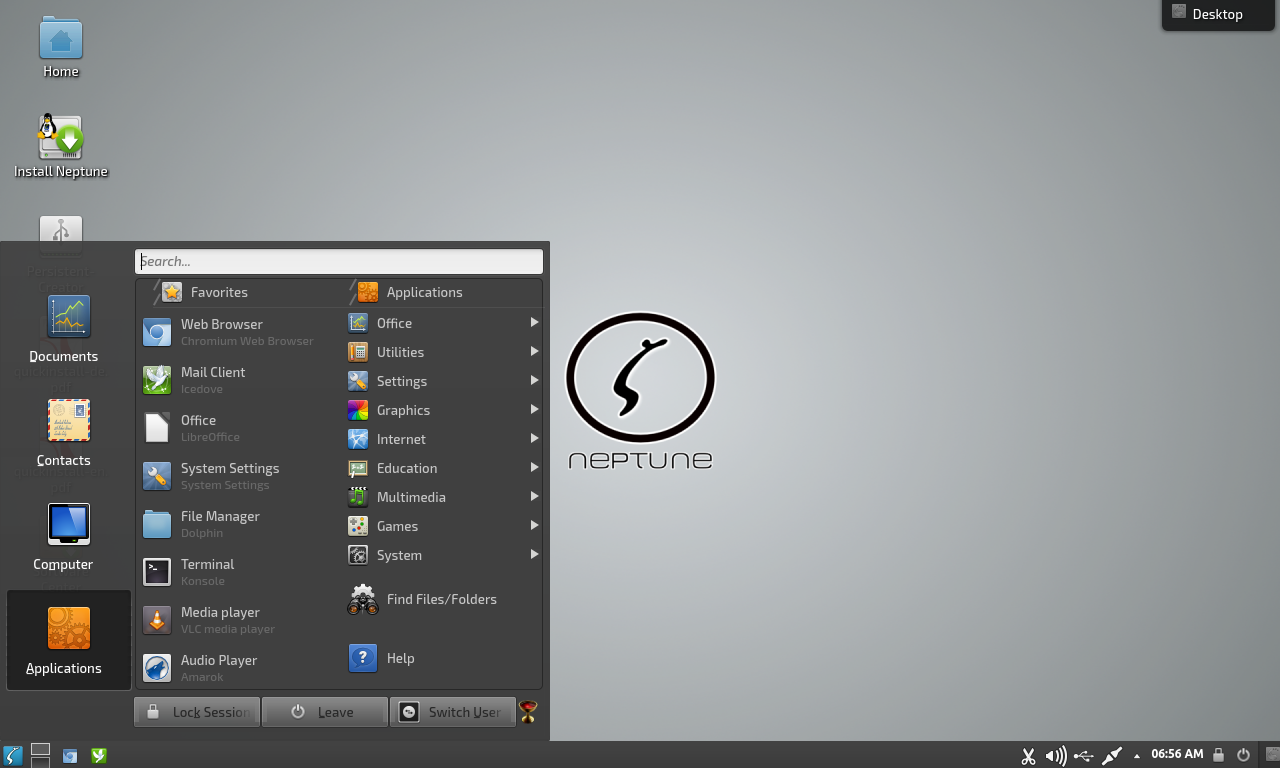Open the Klipper clipboard scissors icon in the tray
Viewport: 1280px width, 768px height.
coord(1028,756)
